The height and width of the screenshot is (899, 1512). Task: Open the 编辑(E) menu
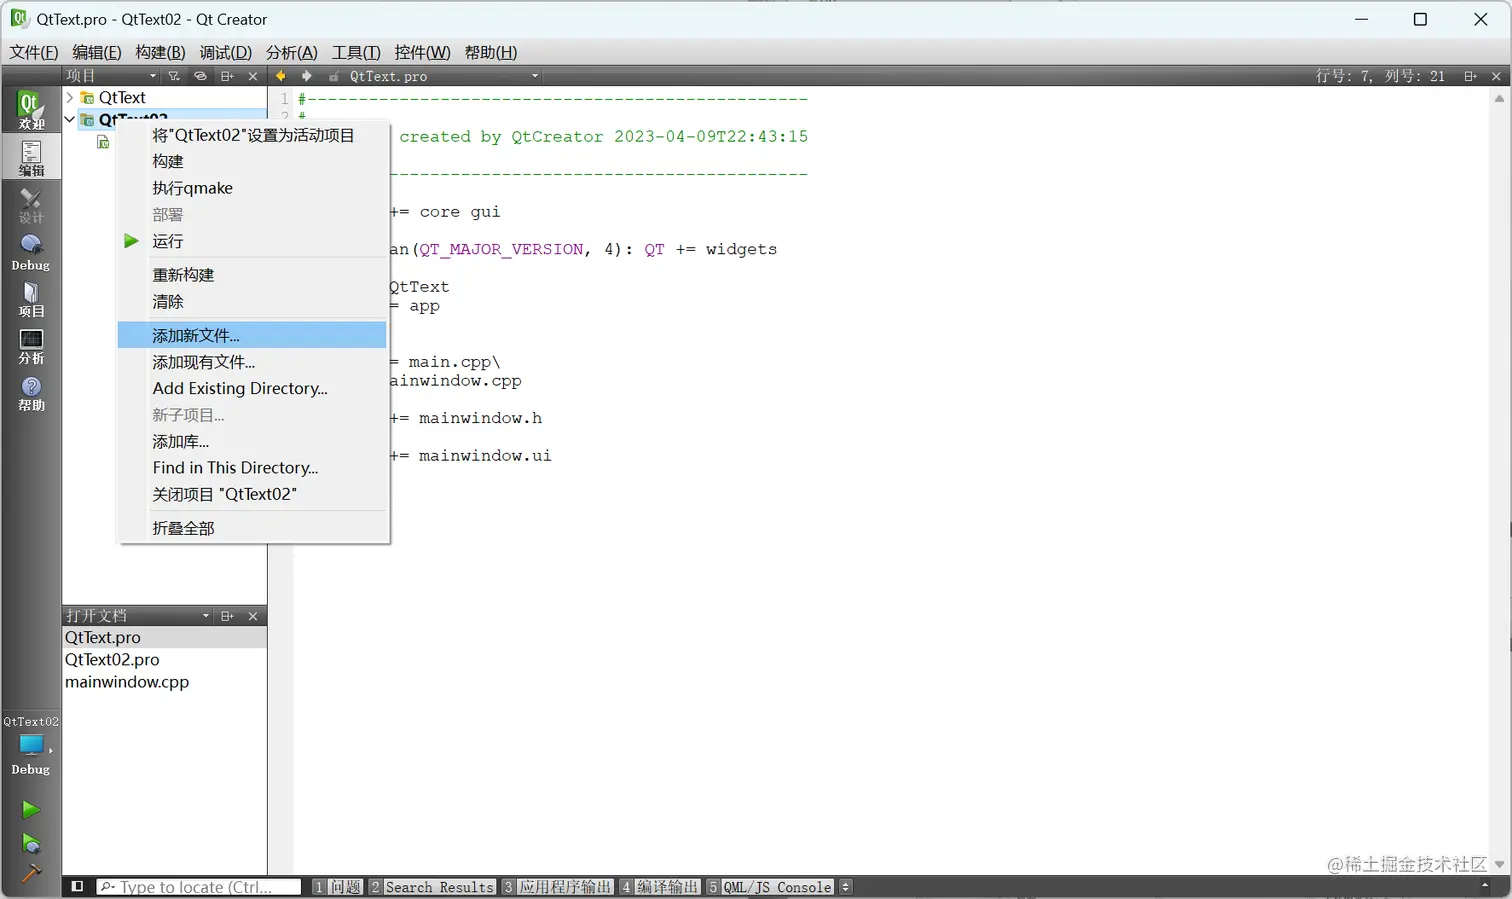[x=97, y=52]
